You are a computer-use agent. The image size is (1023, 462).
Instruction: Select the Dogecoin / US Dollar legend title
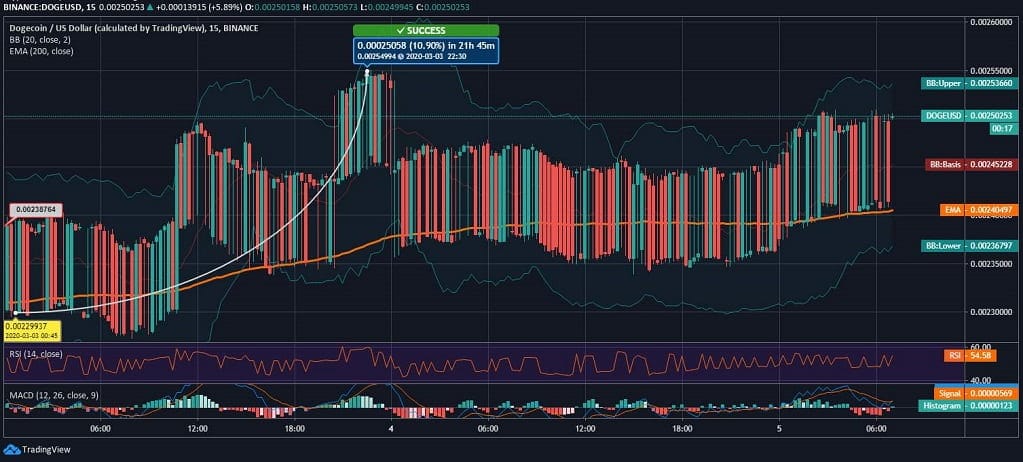pos(134,28)
